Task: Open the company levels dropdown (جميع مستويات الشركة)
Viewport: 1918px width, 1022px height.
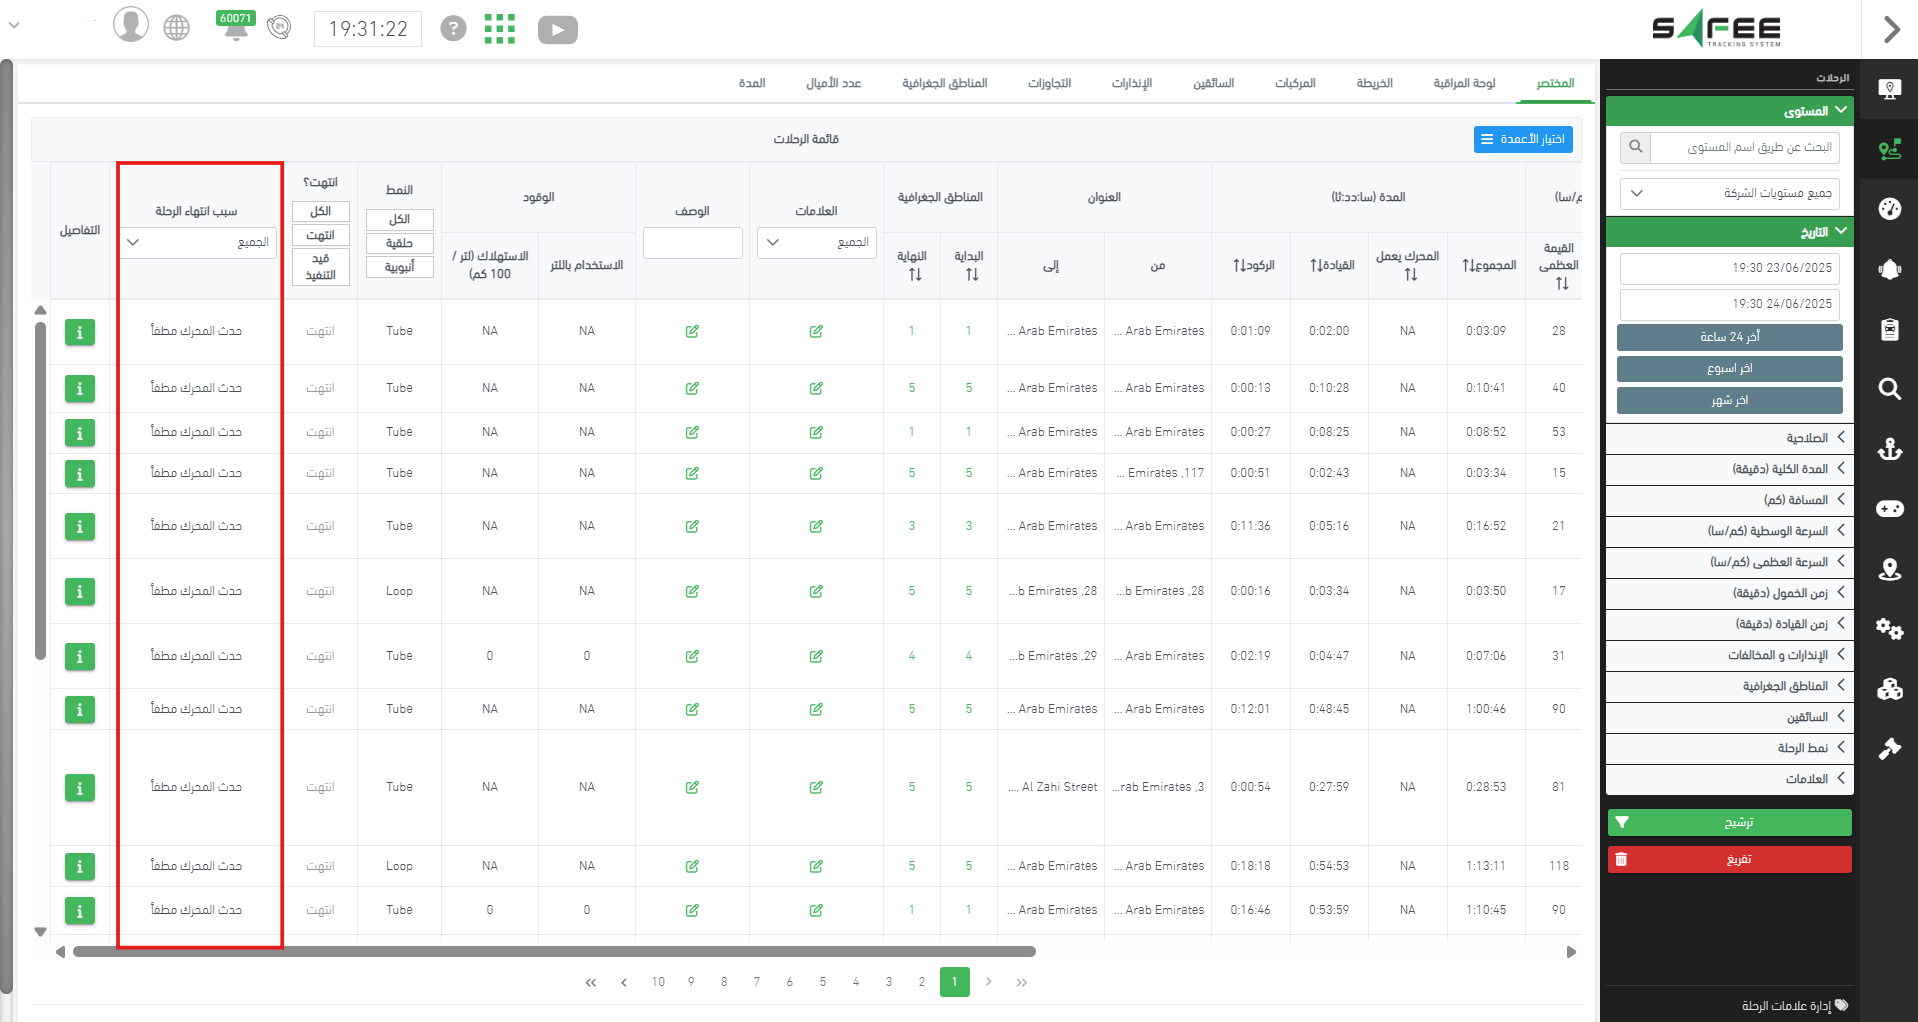Action: [x=1729, y=193]
